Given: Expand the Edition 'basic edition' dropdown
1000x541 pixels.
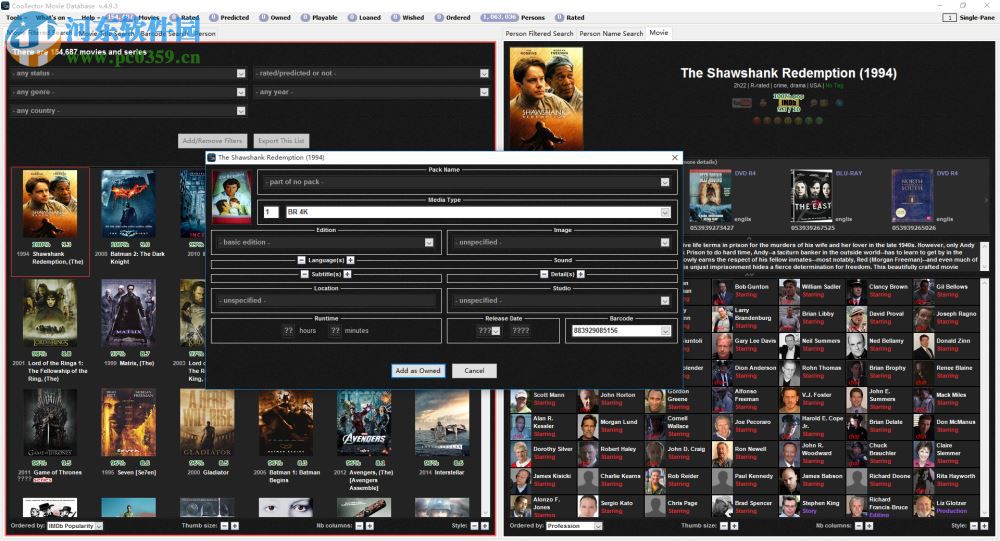Looking at the screenshot, I should pyautogui.click(x=429, y=242).
